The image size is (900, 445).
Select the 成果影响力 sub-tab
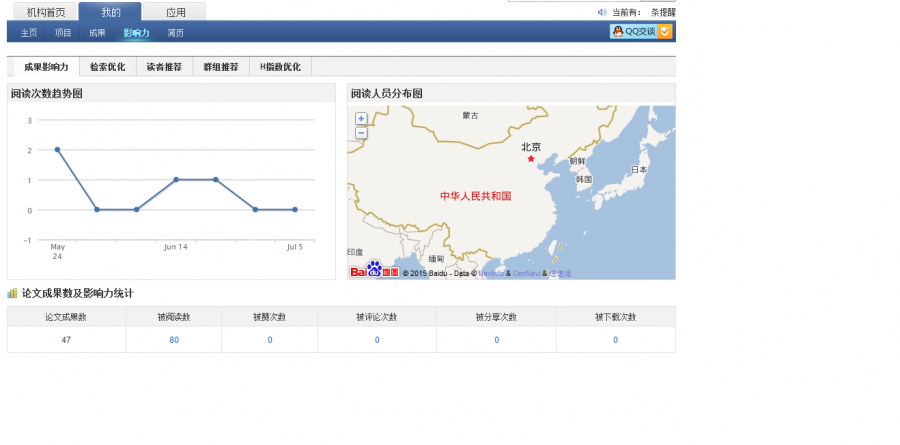click(46, 67)
